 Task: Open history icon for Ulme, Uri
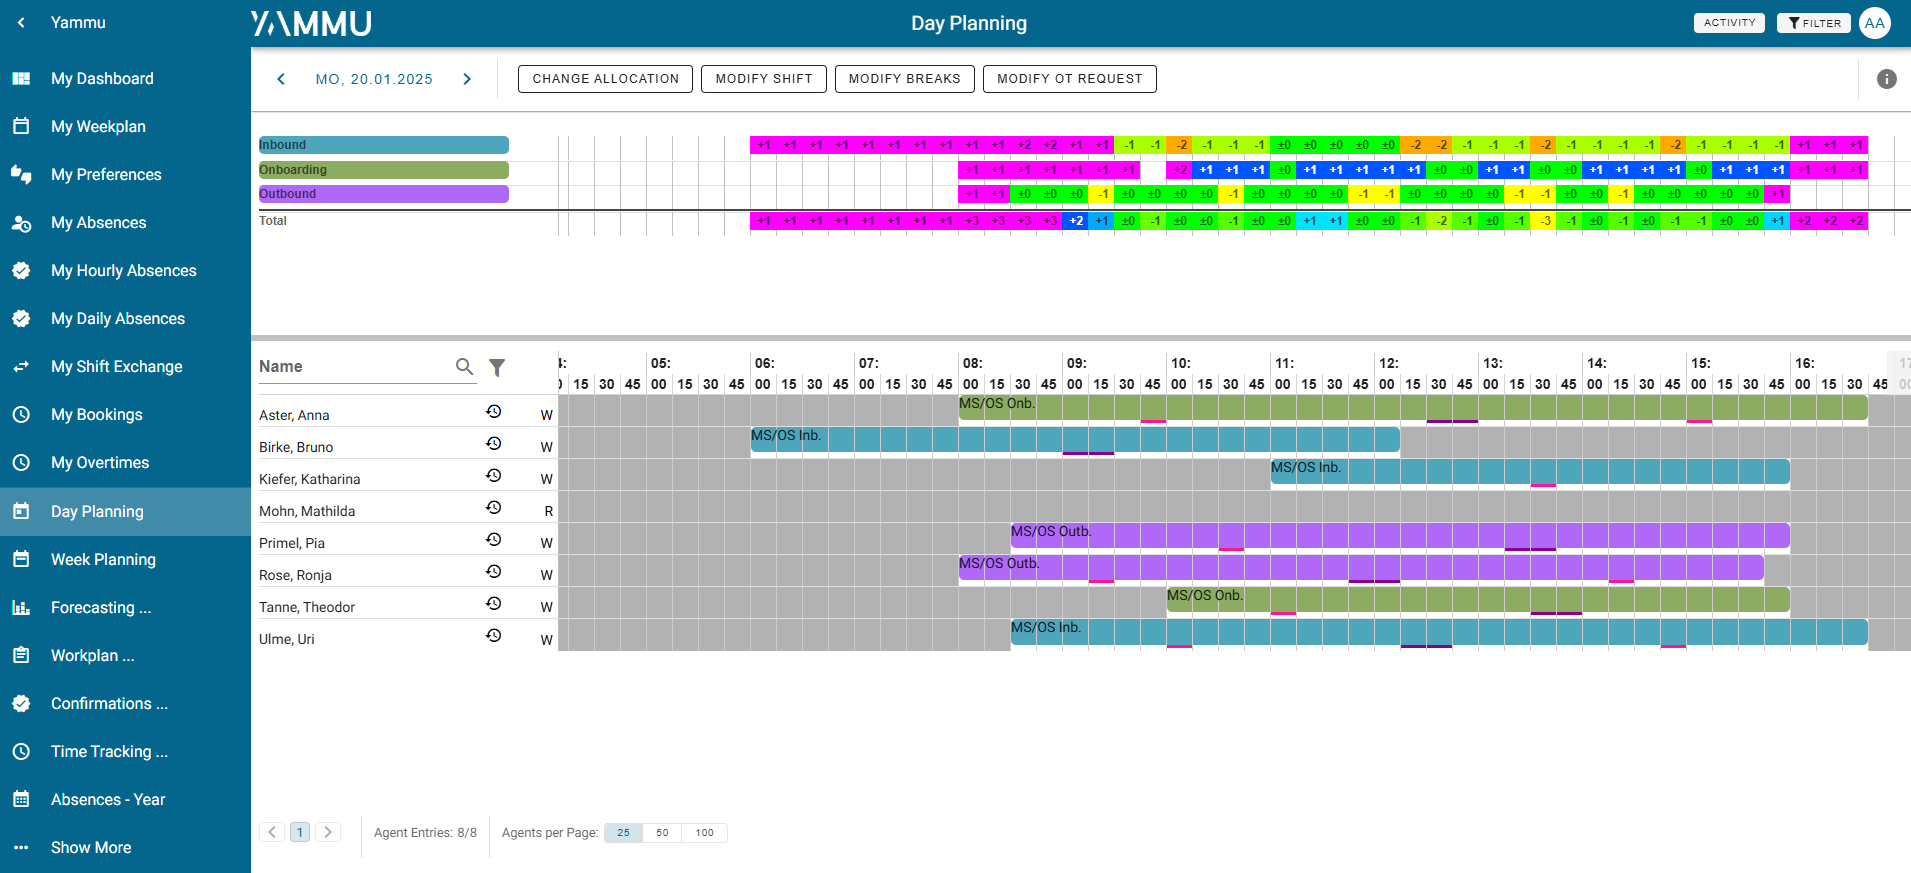[493, 636]
